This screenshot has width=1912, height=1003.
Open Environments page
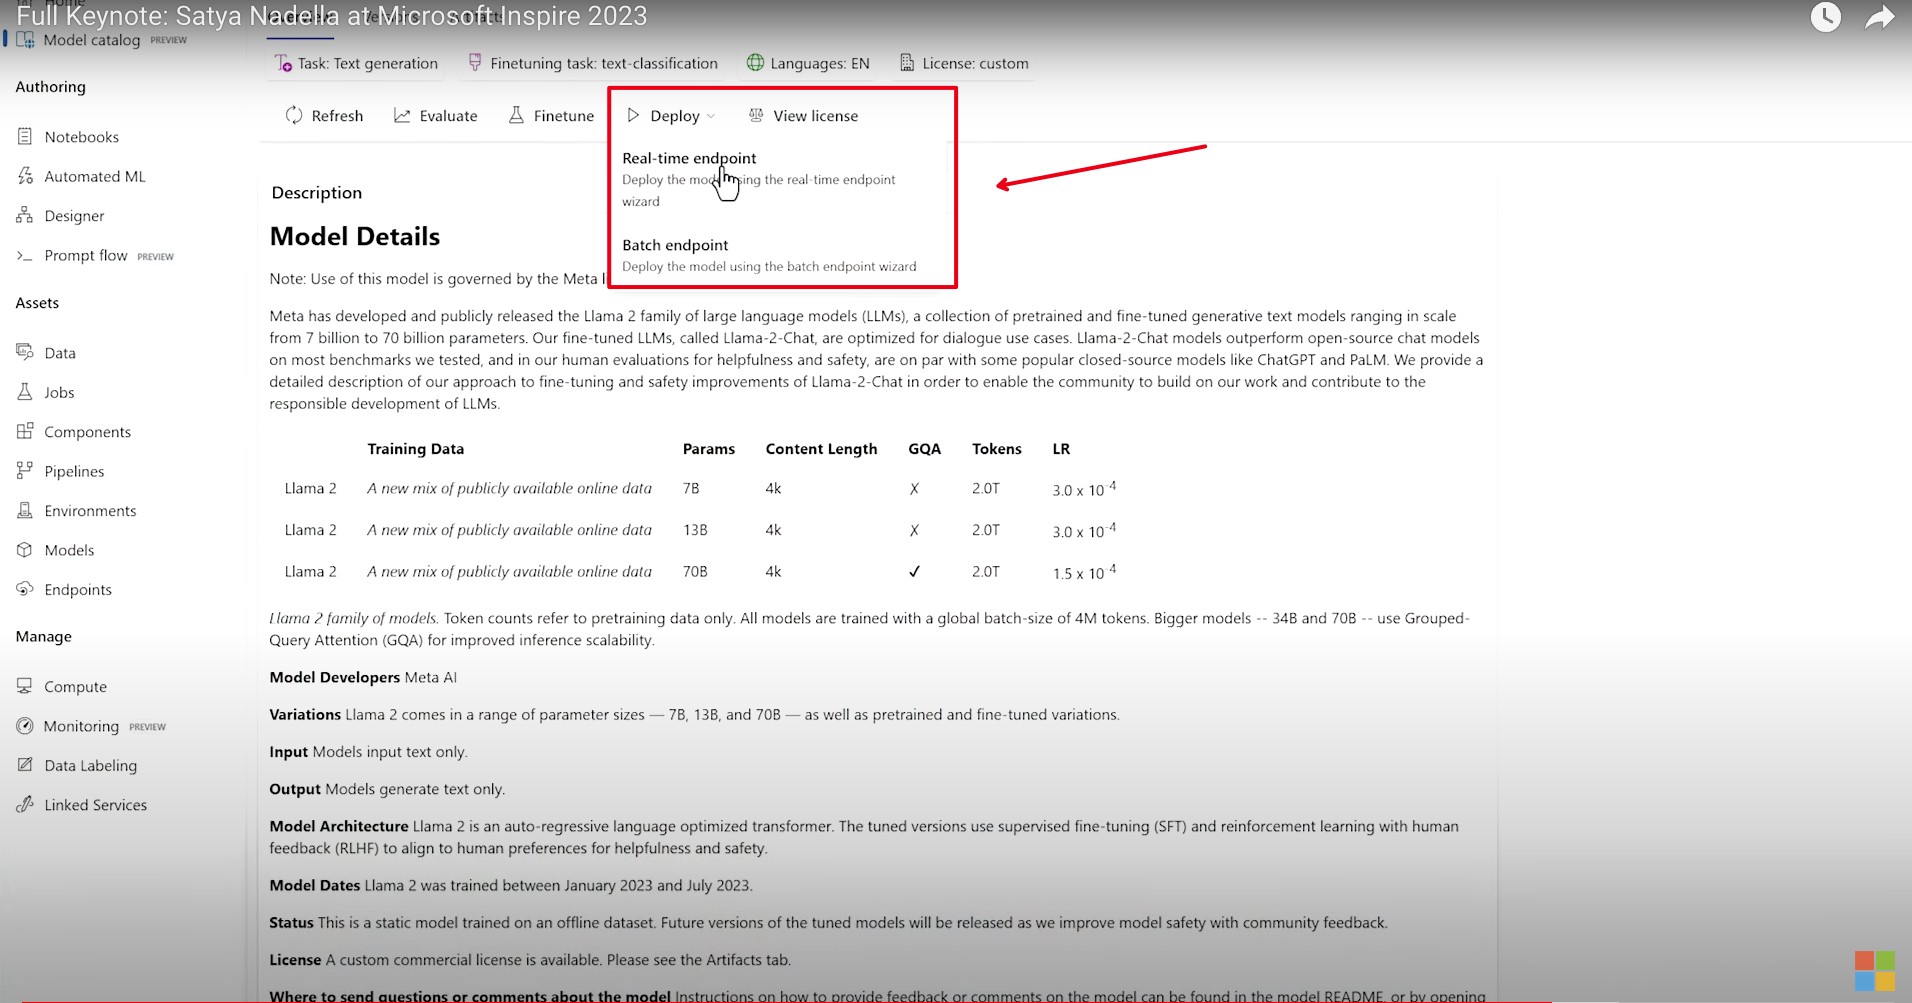tap(90, 510)
